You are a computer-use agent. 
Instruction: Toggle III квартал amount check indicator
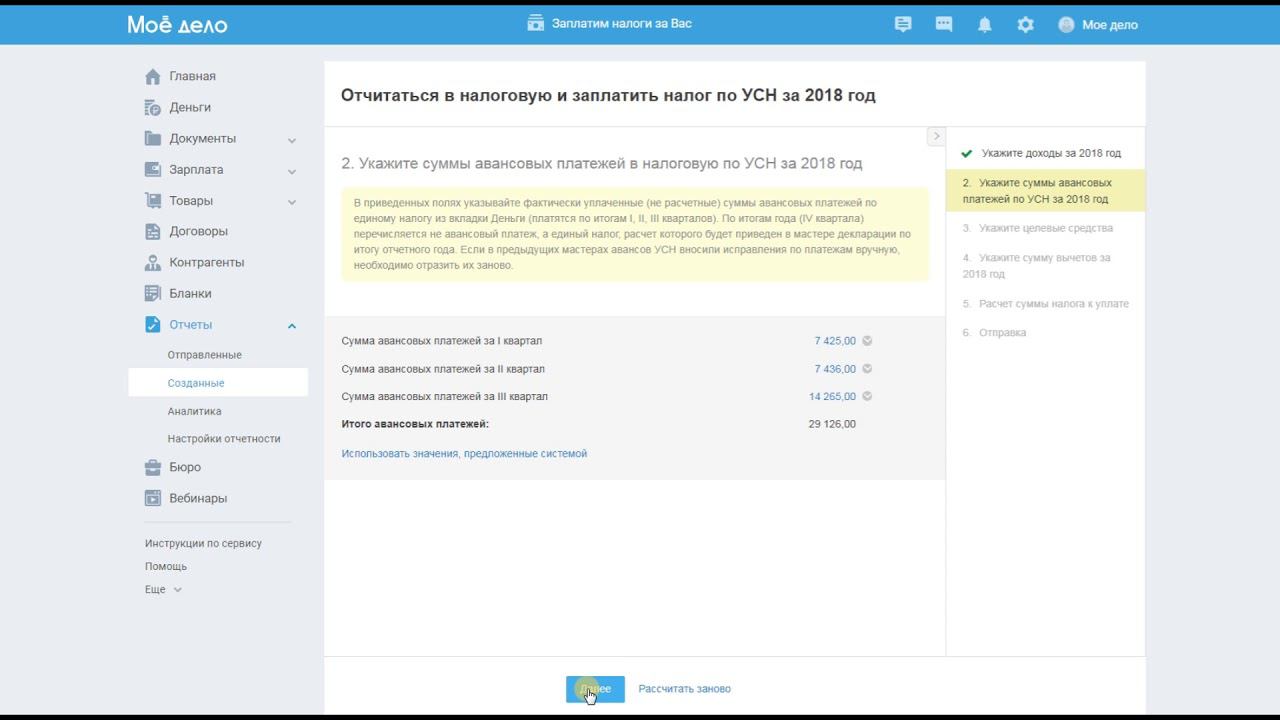pos(868,396)
